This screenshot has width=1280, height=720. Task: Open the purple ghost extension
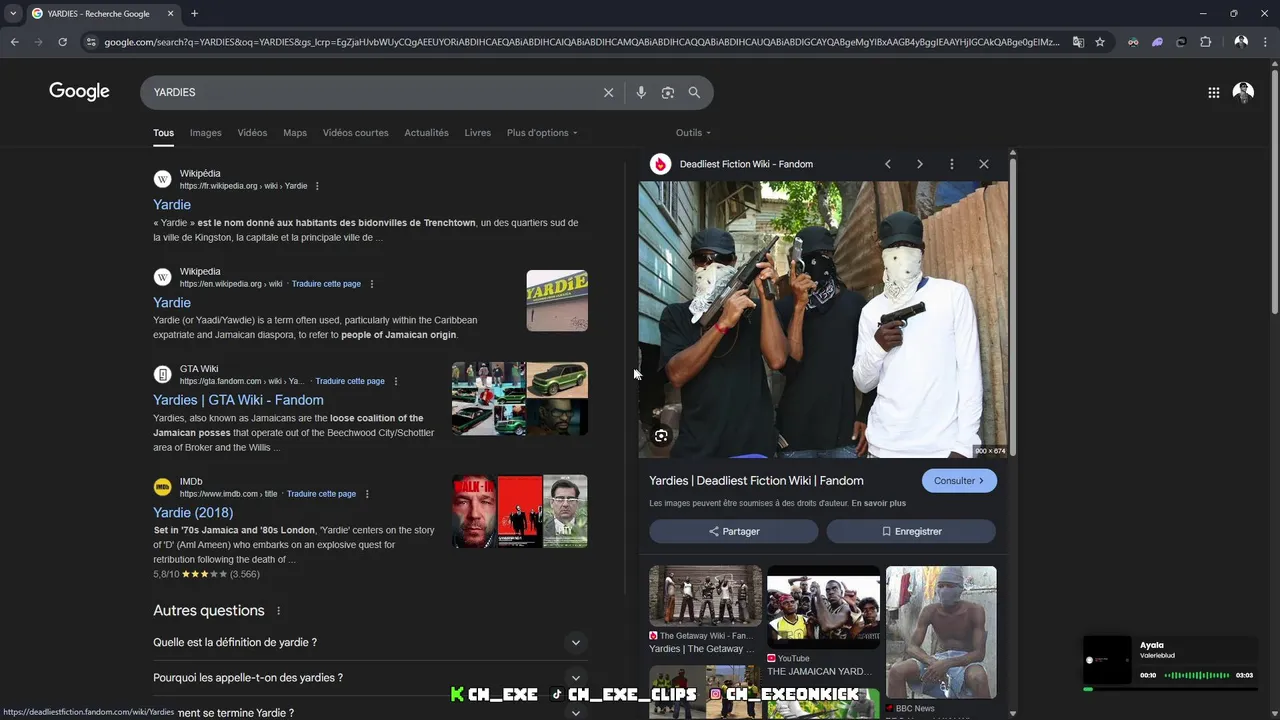point(1157,42)
